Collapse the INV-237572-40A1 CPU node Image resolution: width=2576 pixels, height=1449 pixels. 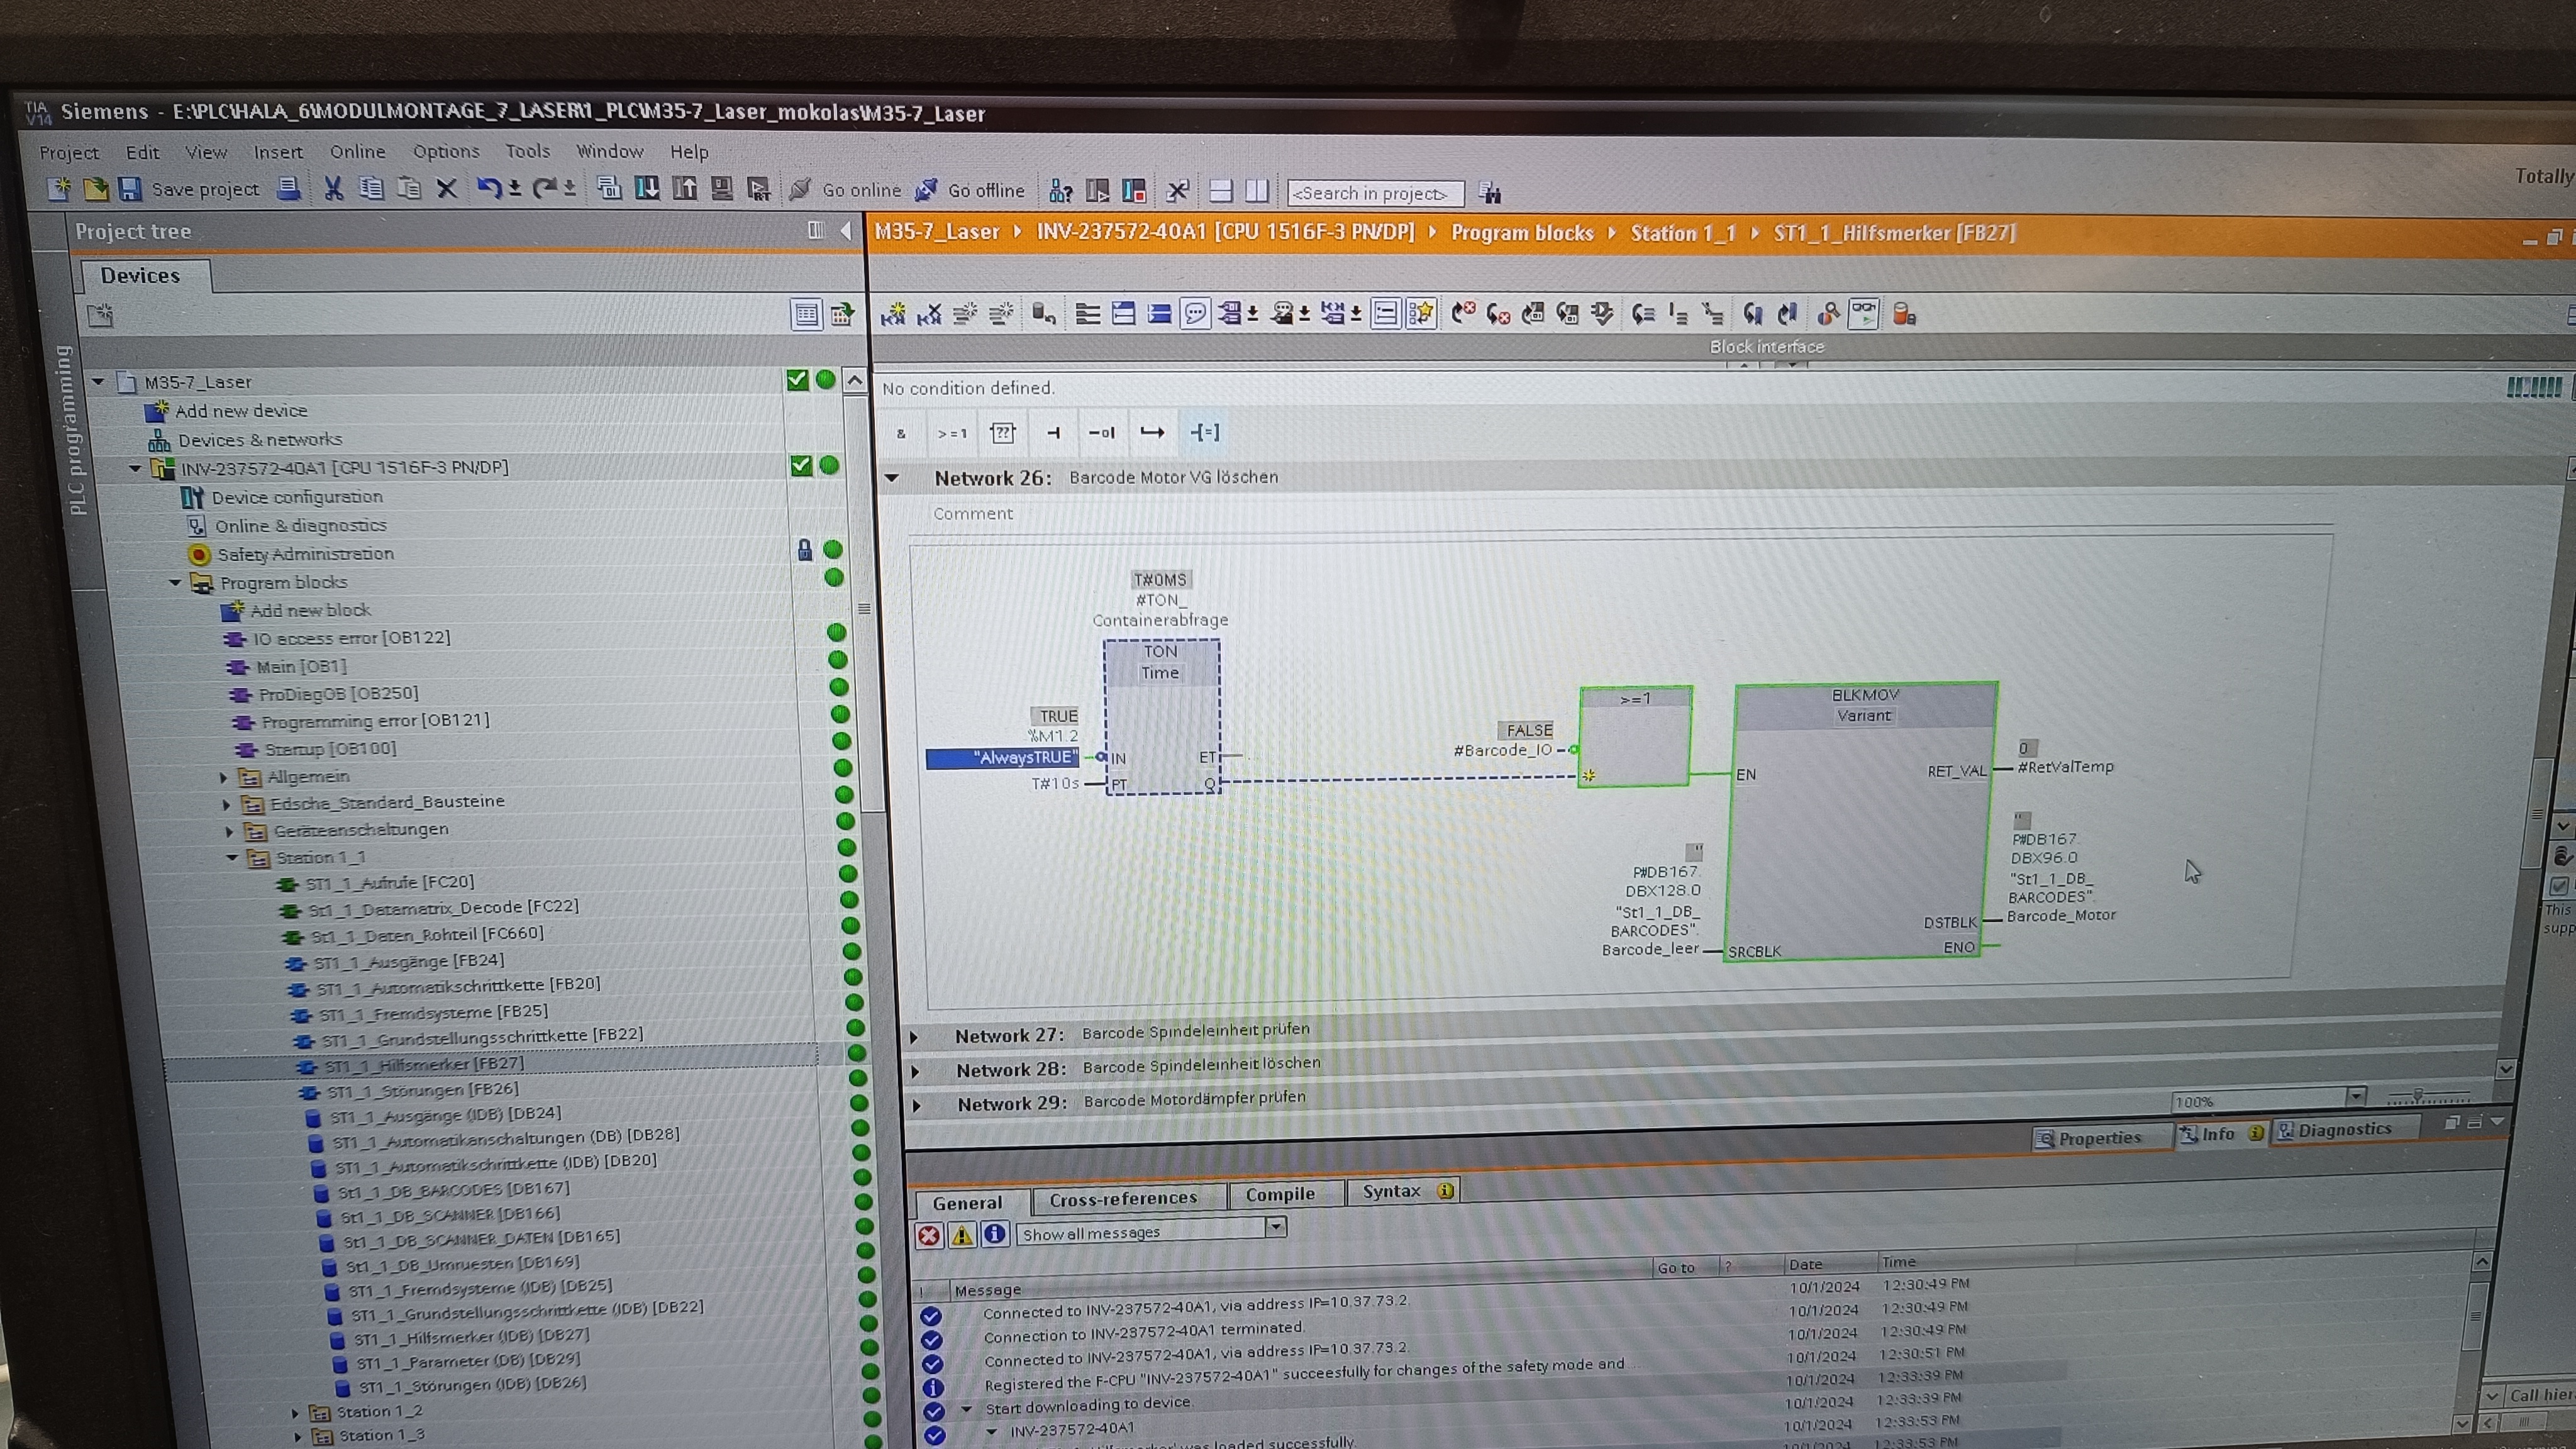(135, 467)
